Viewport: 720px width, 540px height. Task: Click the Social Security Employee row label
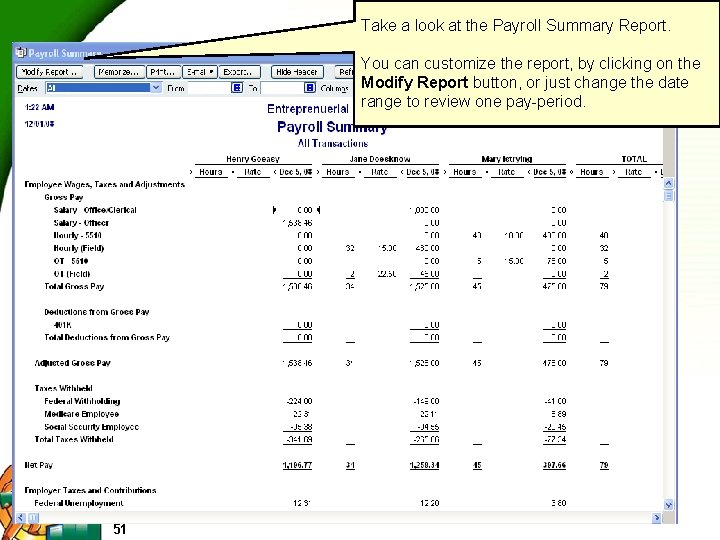point(92,427)
